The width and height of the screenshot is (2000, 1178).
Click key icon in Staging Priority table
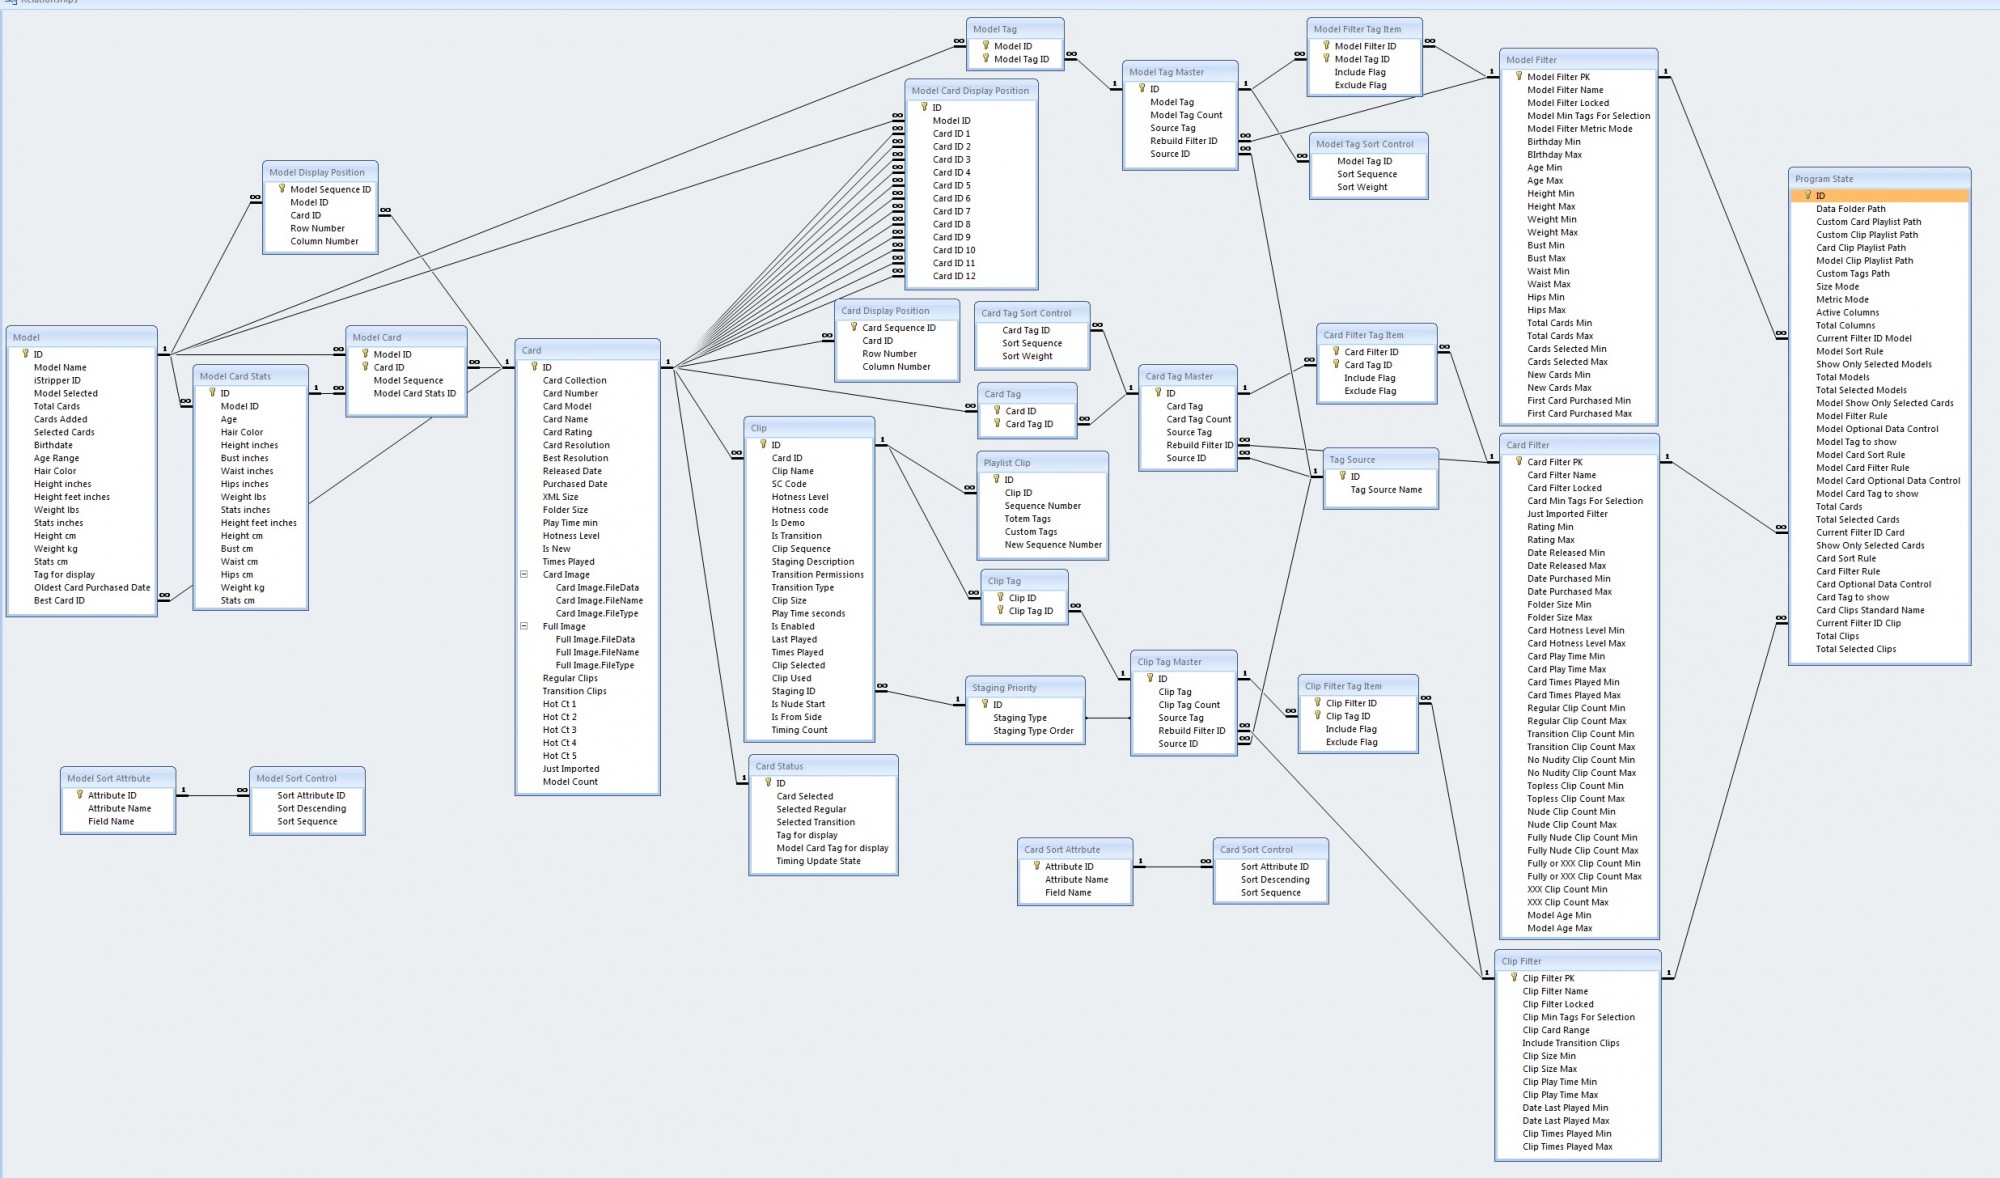[x=984, y=704]
